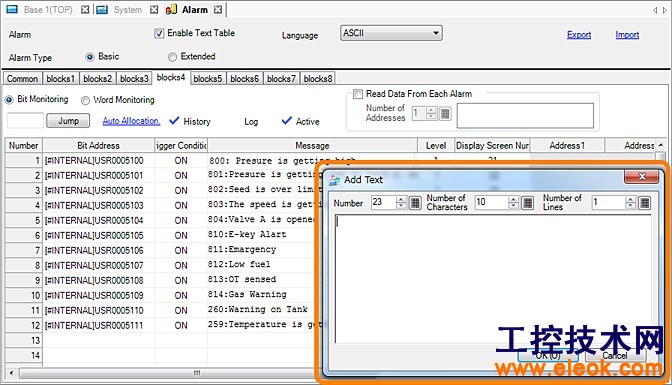Select message '814:Gas Warning'
The width and height of the screenshot is (672, 385).
pos(247,295)
